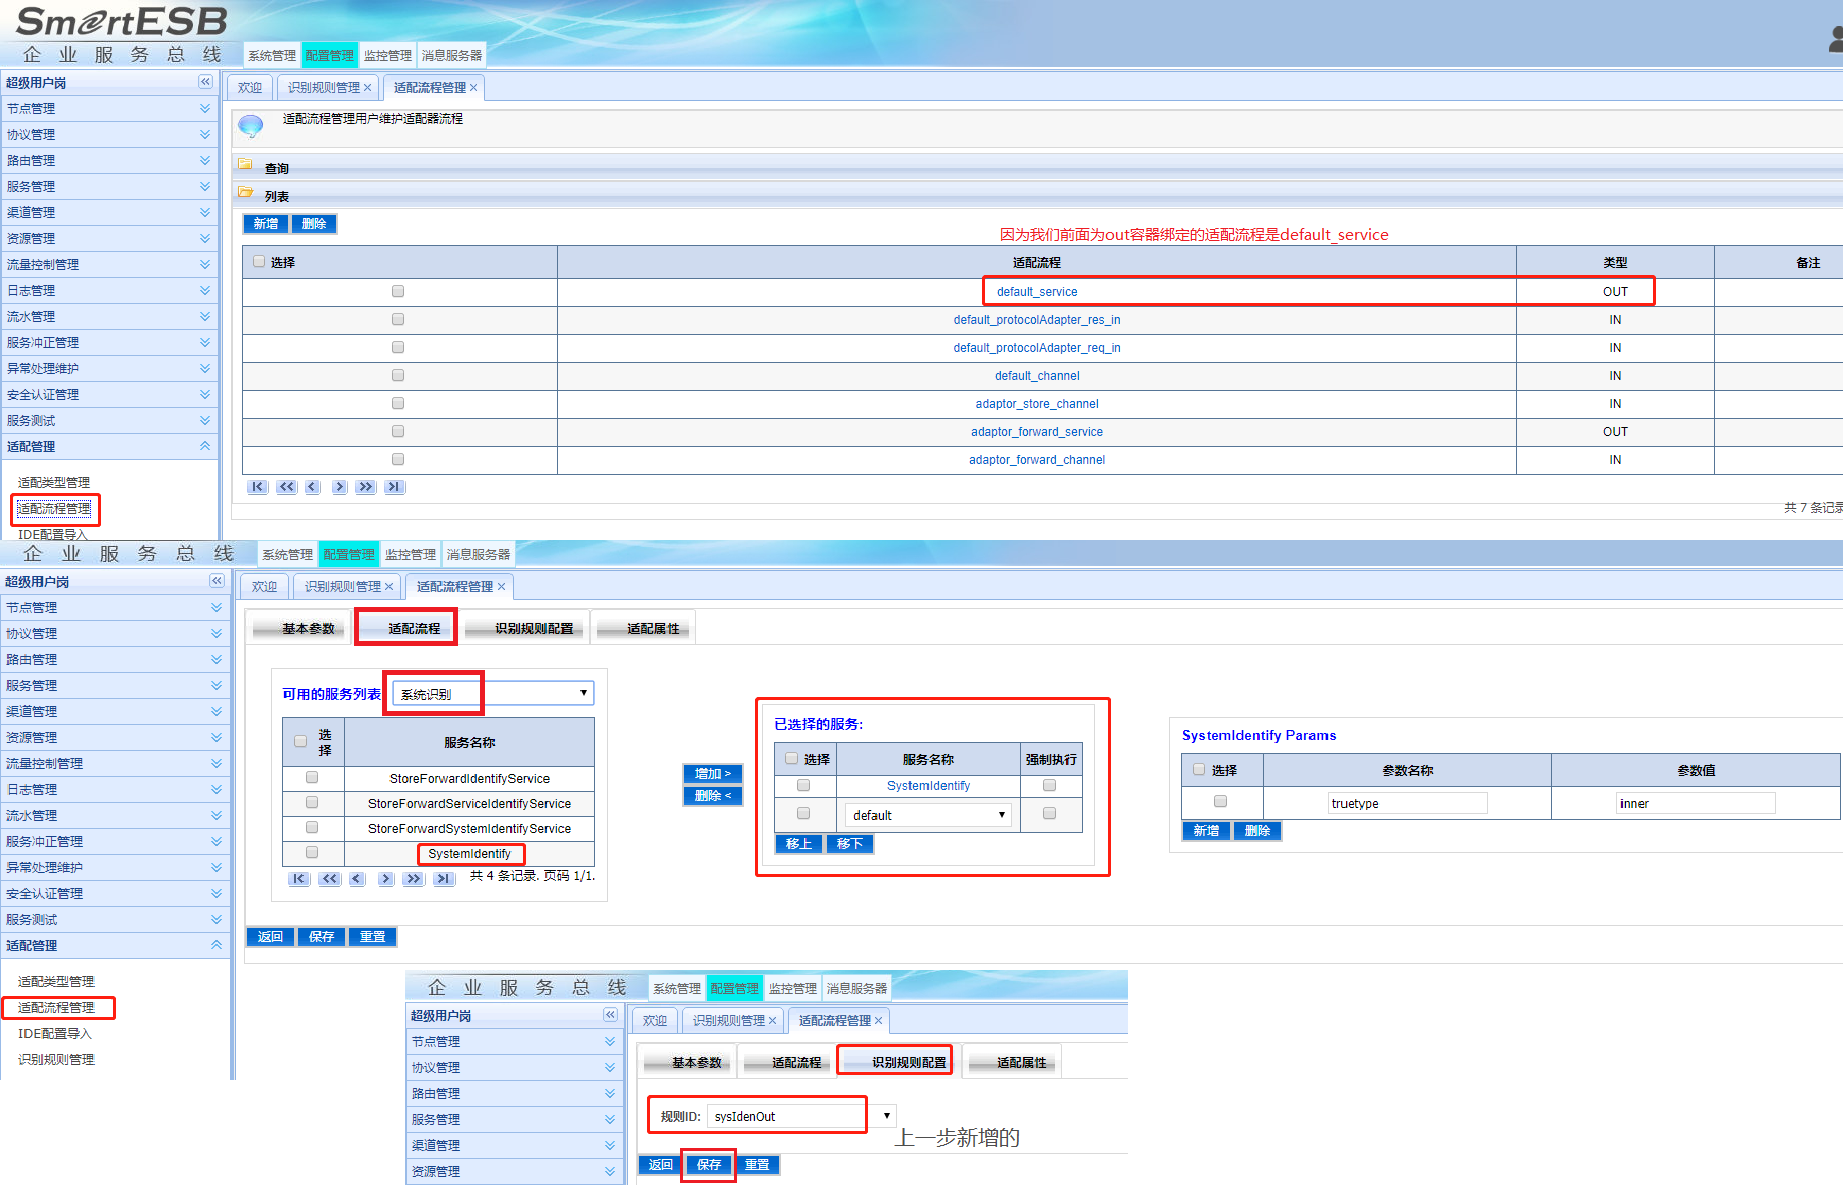Click the folder icon beside 查询
1843x1185 pixels.
(x=245, y=164)
